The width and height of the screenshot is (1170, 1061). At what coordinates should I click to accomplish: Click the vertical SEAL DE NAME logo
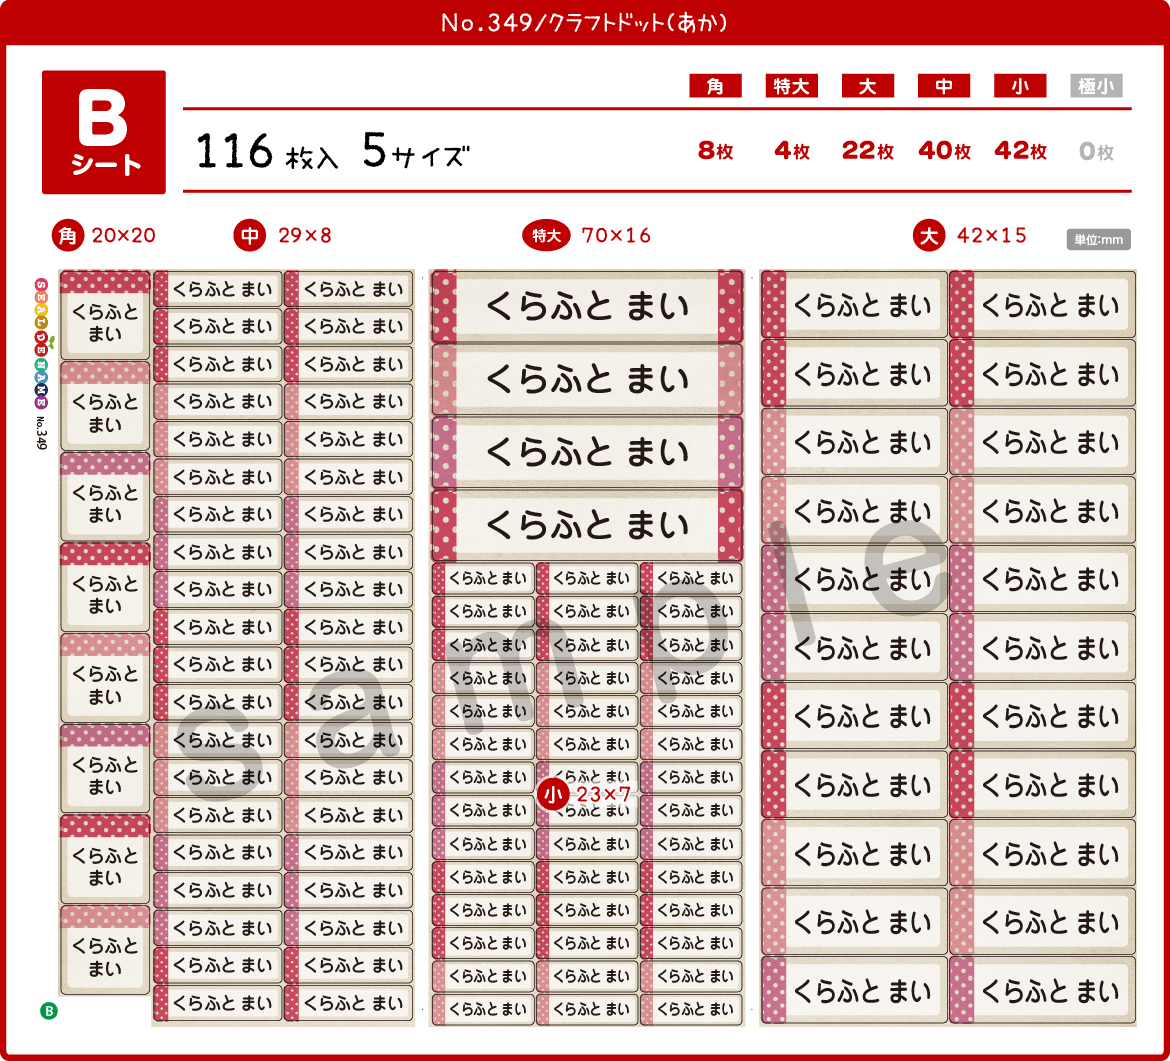coord(41,343)
